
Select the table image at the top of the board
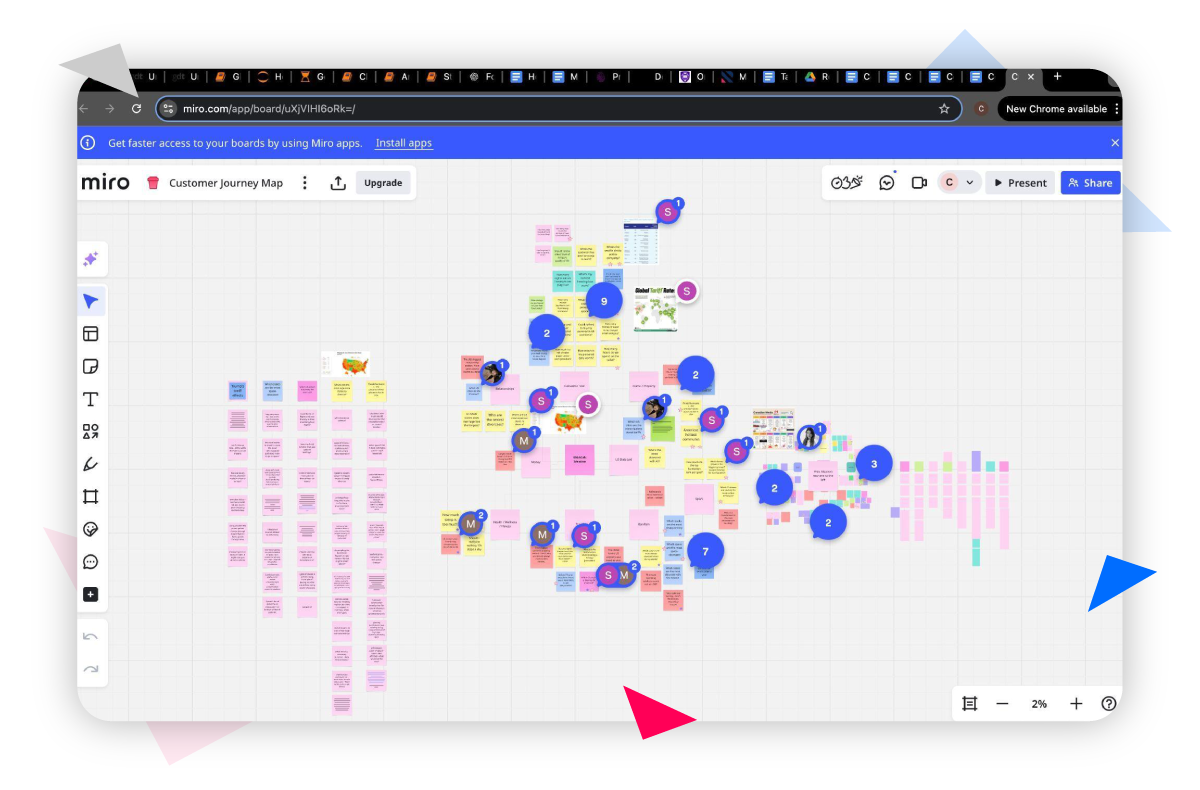pos(641,243)
